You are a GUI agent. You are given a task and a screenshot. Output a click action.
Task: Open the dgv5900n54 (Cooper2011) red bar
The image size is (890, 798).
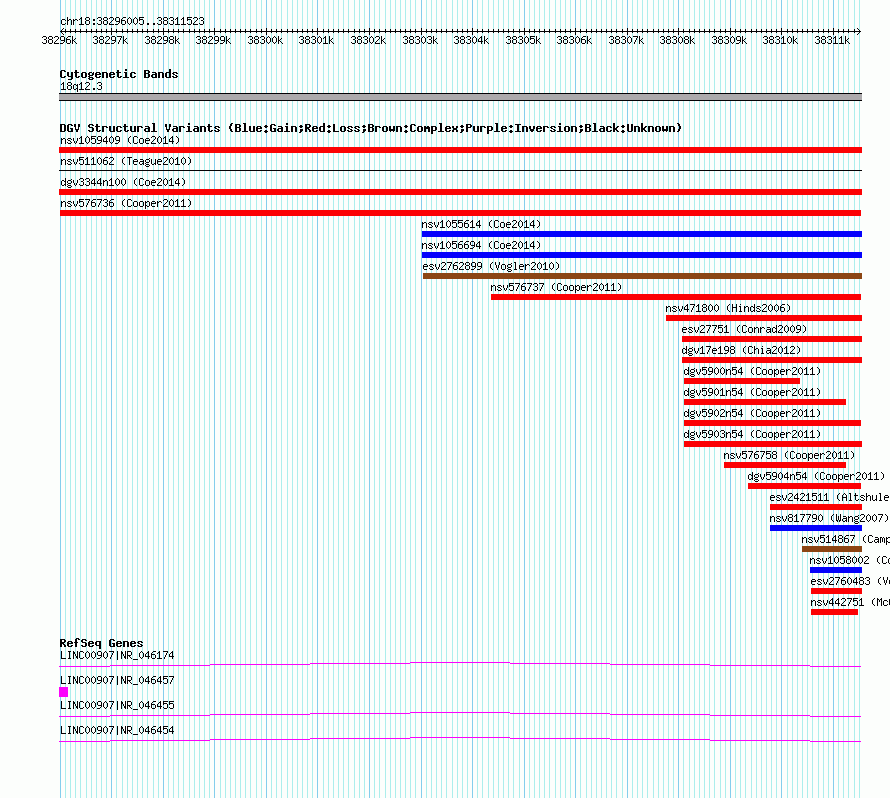tap(742, 381)
